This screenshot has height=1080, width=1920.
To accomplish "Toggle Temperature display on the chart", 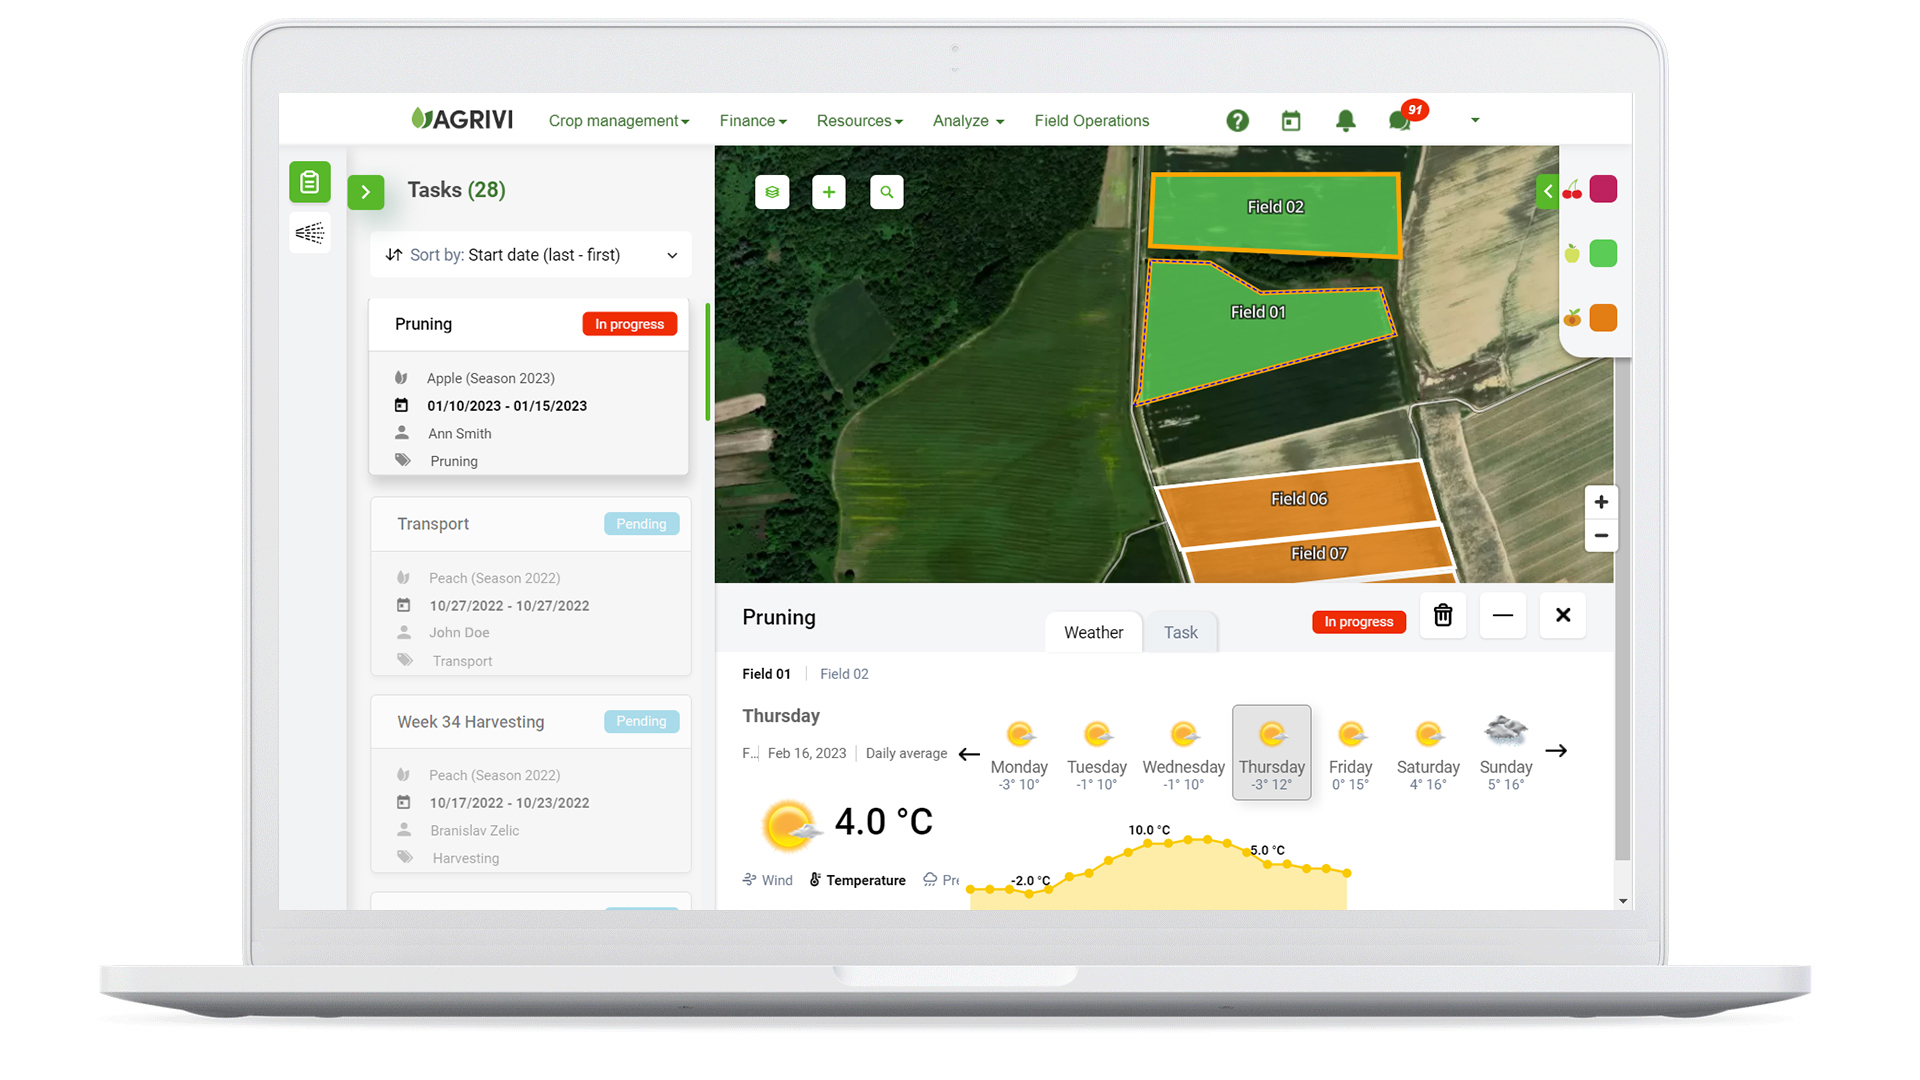I will [857, 880].
